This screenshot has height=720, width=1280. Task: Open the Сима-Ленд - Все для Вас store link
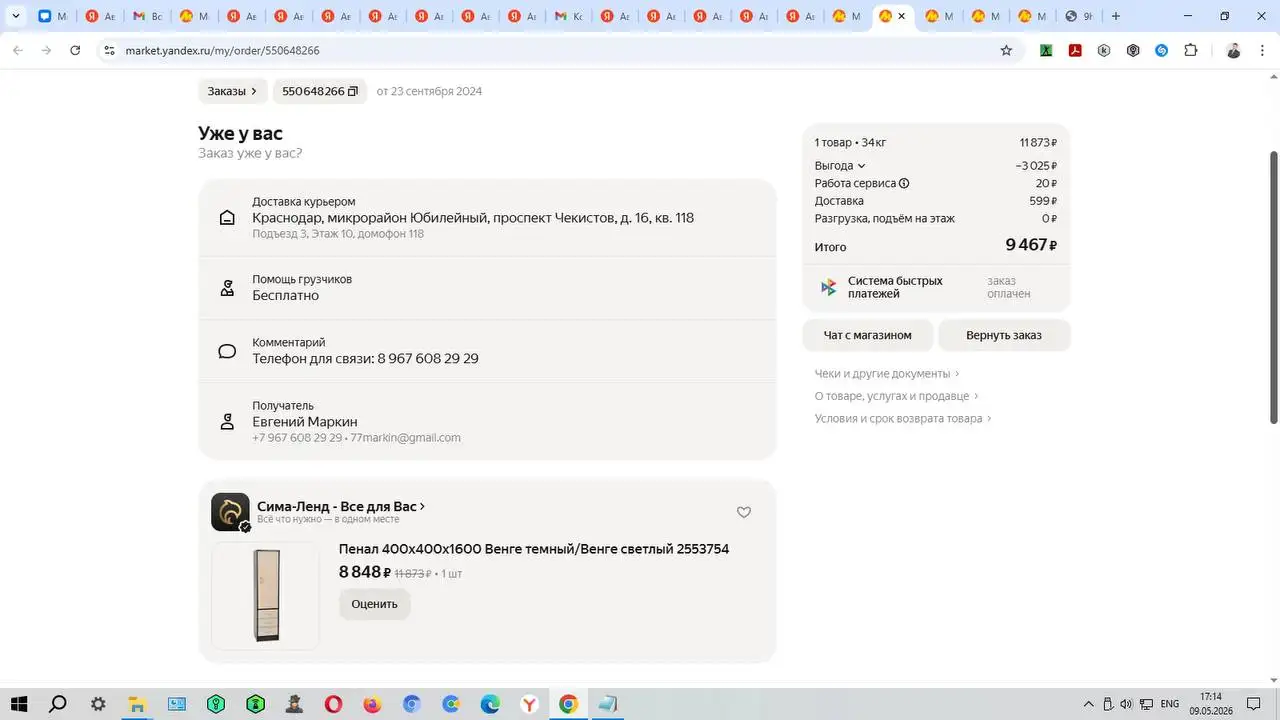(341, 506)
